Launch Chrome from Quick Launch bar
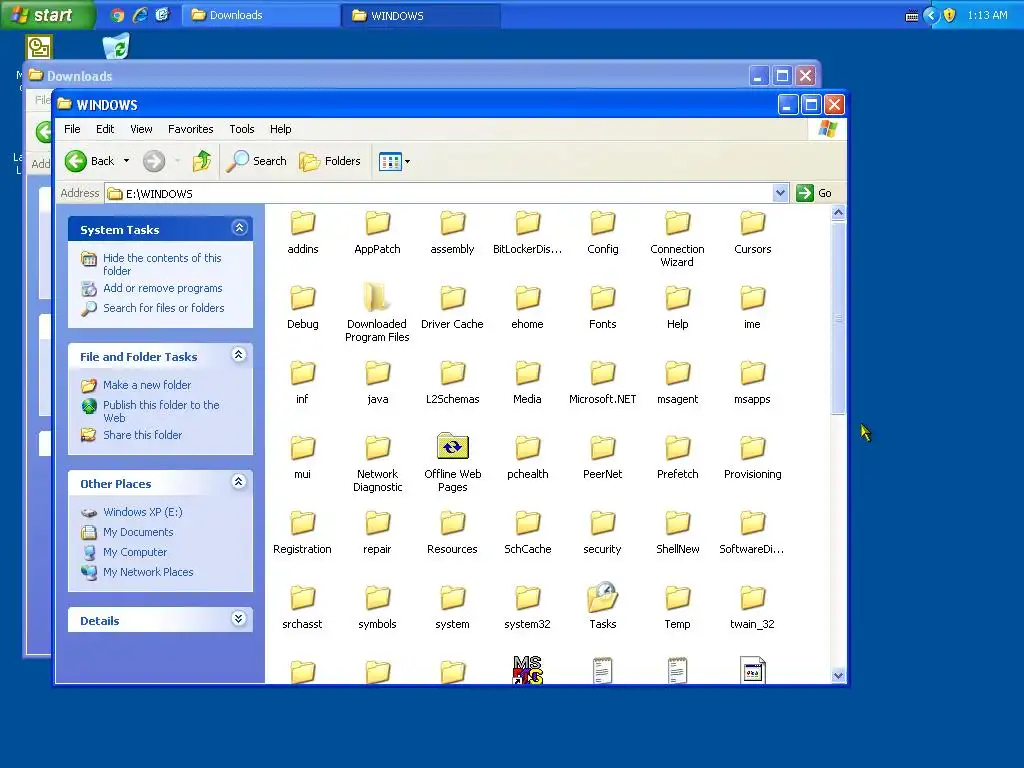 118,15
